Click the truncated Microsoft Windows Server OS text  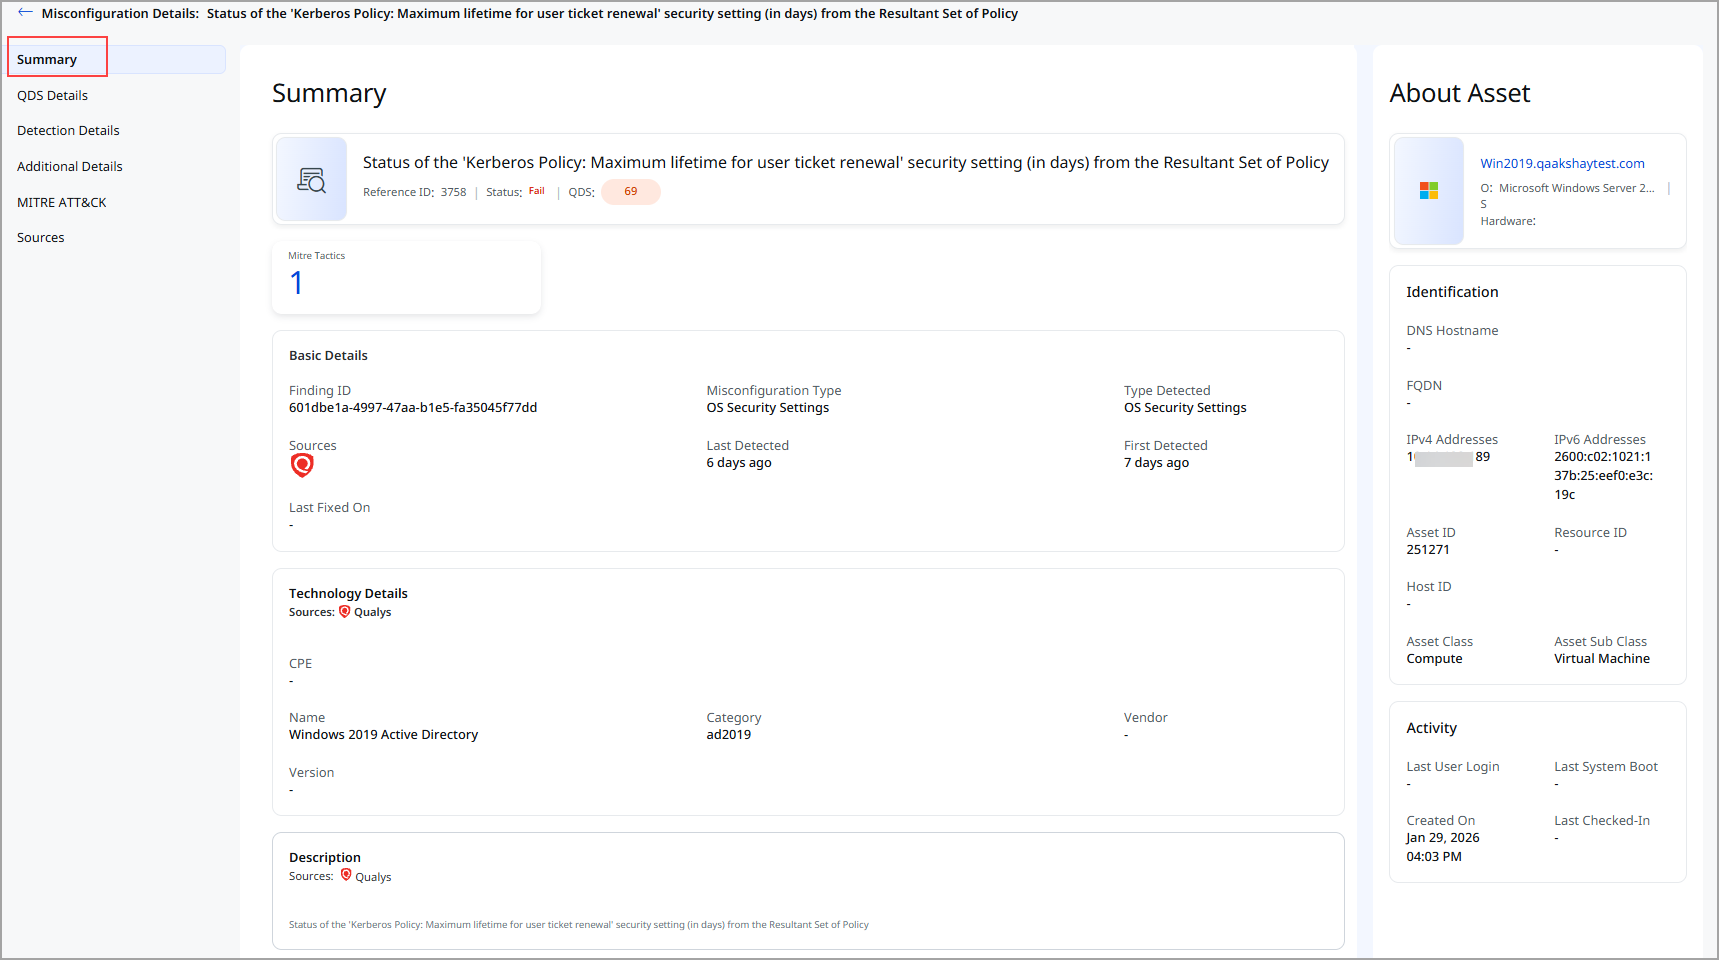pos(1575,187)
